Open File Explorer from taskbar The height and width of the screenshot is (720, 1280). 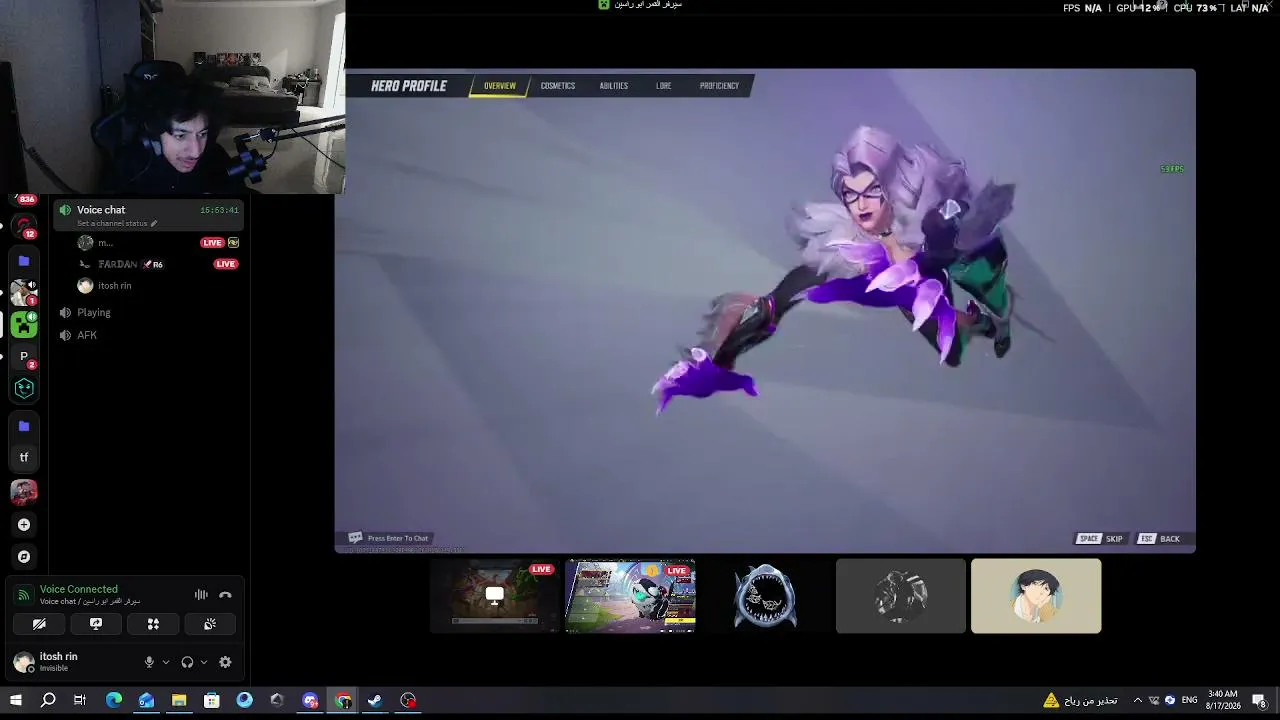[x=179, y=701]
